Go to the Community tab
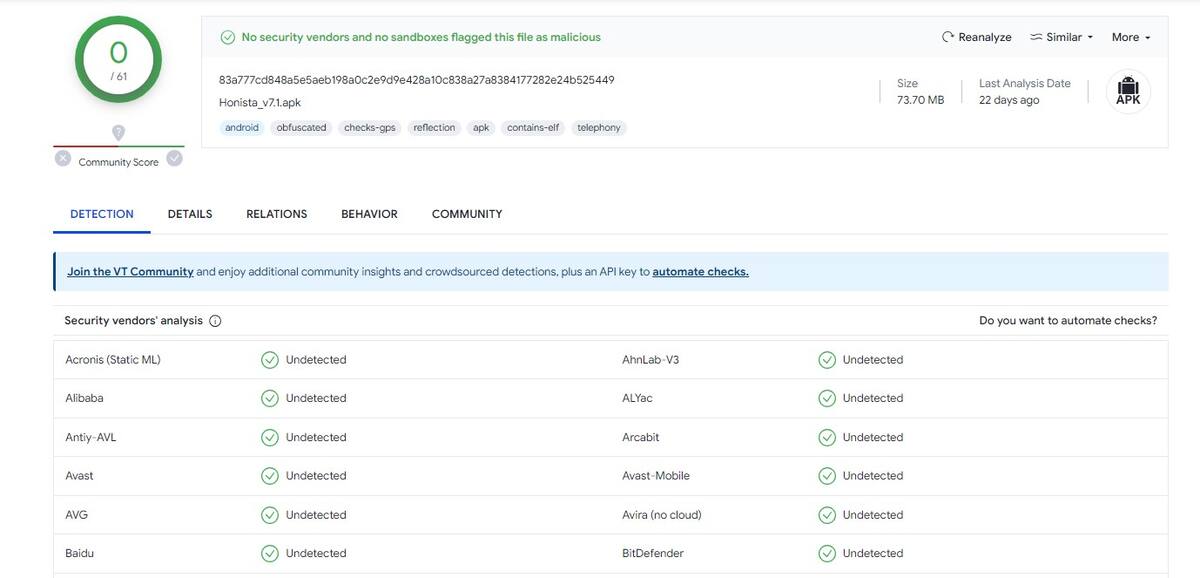1200x578 pixels. pos(467,214)
